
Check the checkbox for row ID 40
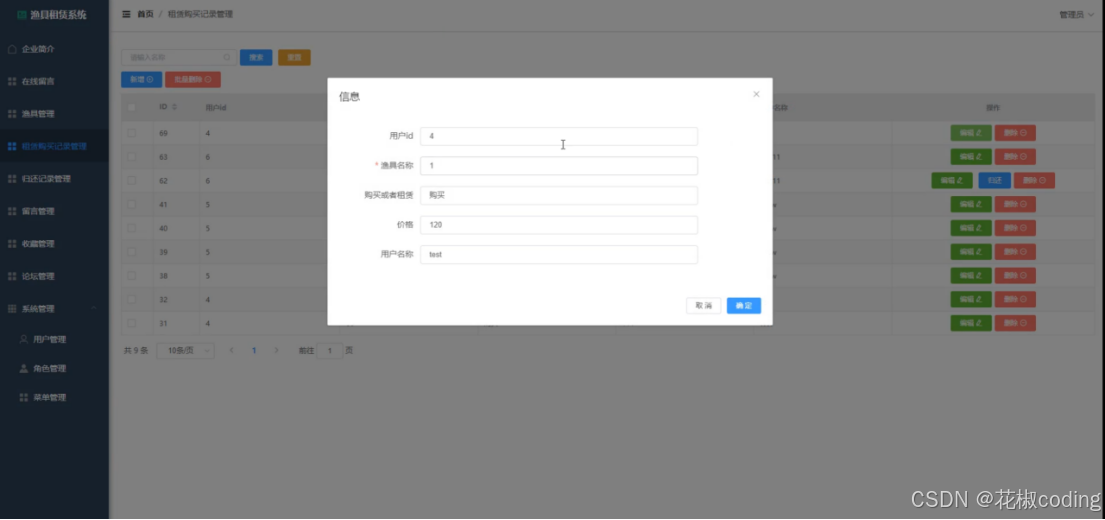132,228
